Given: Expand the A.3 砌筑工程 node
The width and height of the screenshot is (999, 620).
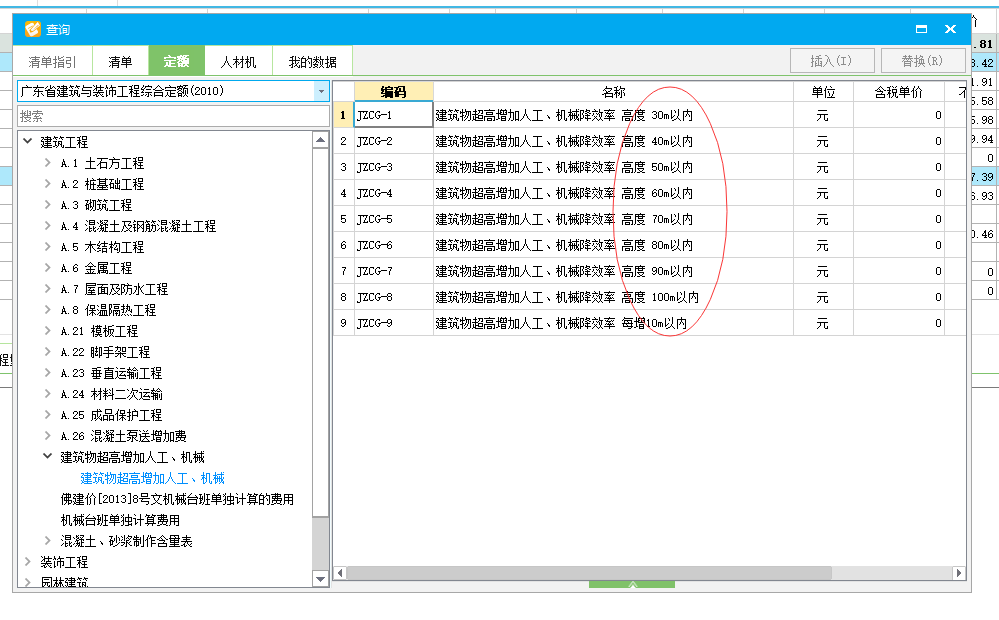Looking at the screenshot, I should [x=48, y=205].
